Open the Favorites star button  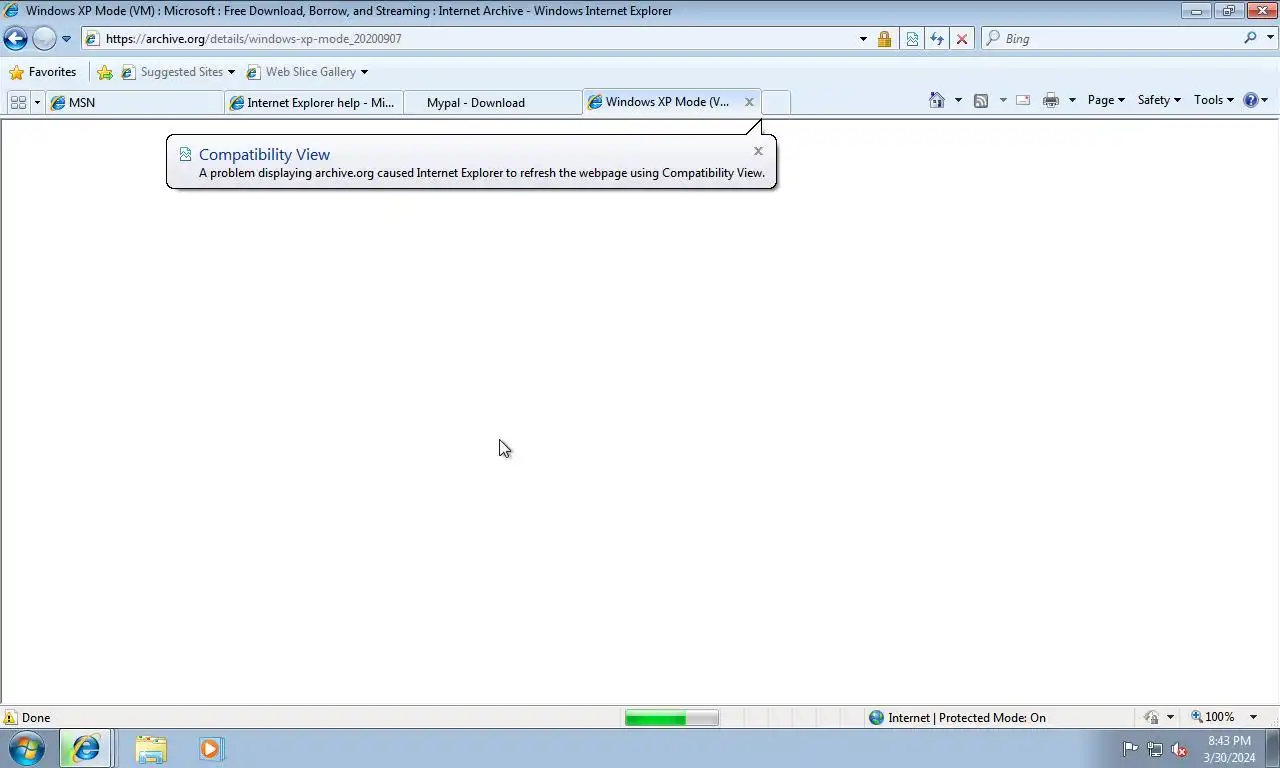[x=42, y=72]
